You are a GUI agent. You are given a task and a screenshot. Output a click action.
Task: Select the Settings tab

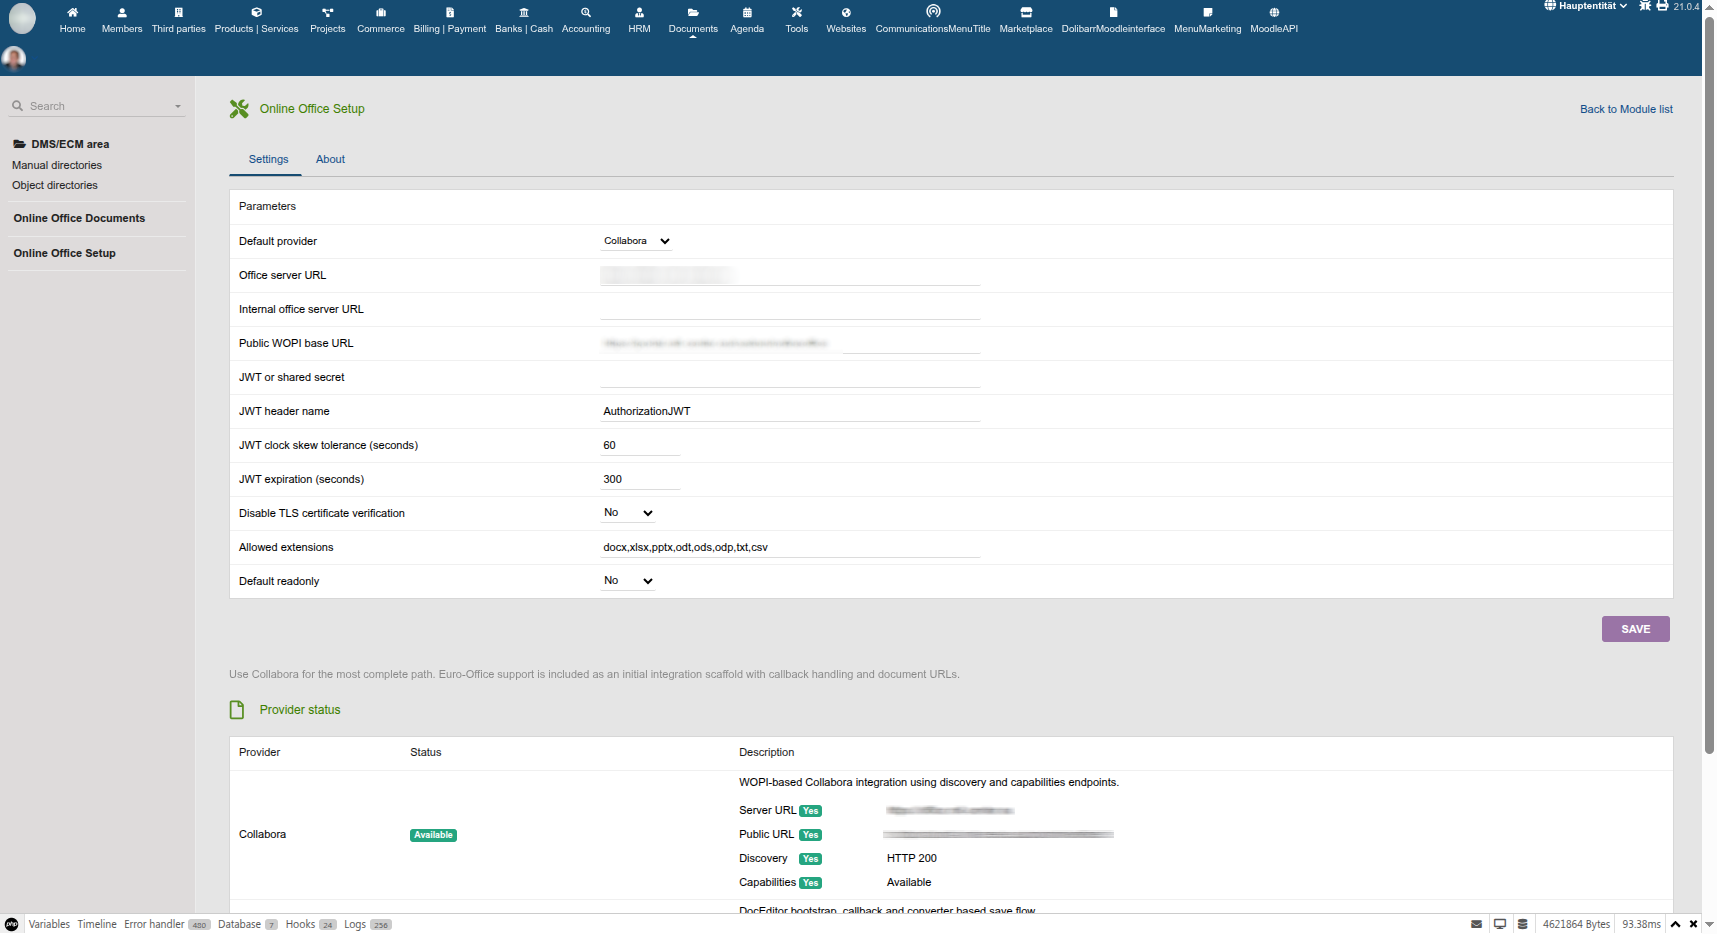[x=268, y=160]
